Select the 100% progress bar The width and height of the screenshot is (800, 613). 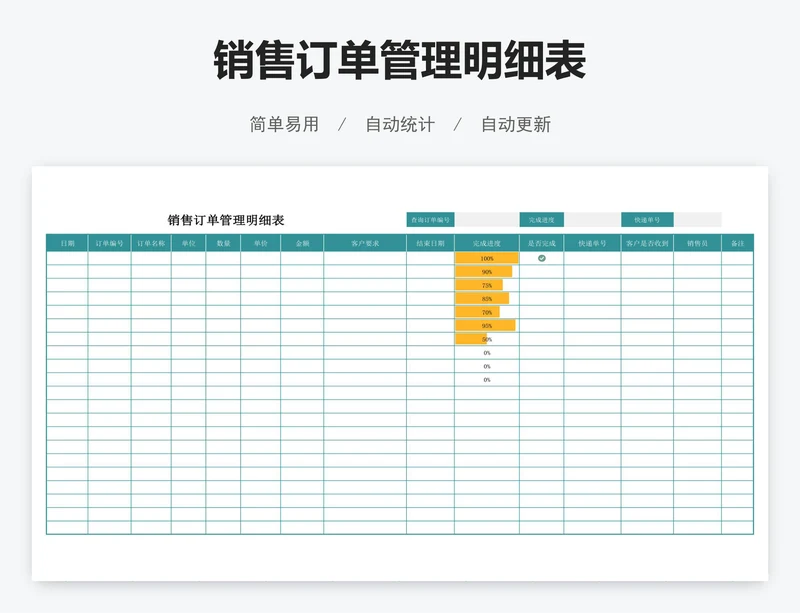[487, 258]
